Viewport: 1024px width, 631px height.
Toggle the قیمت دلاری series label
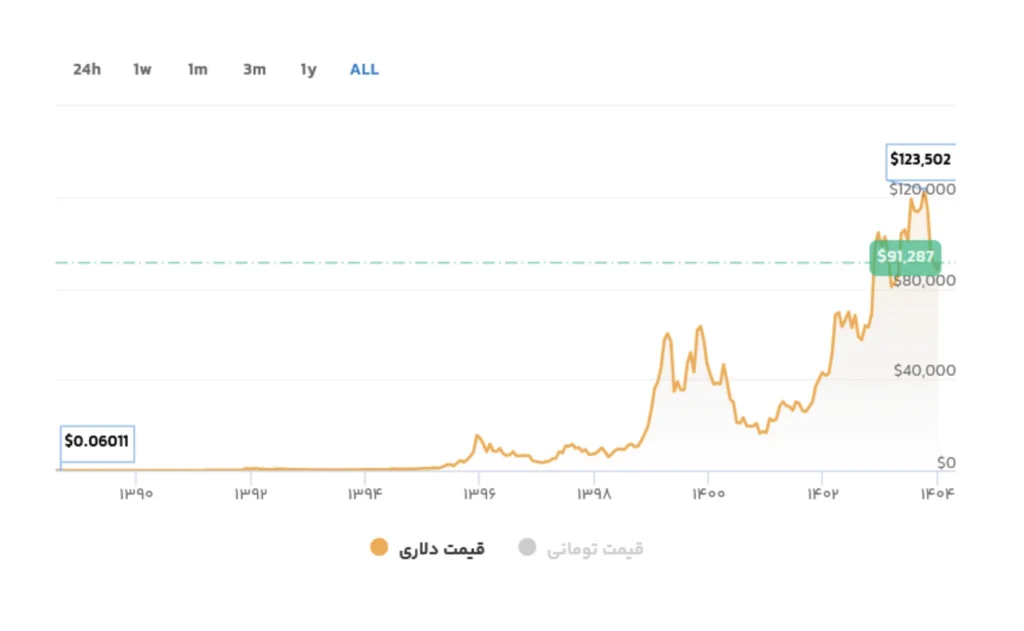pos(441,548)
